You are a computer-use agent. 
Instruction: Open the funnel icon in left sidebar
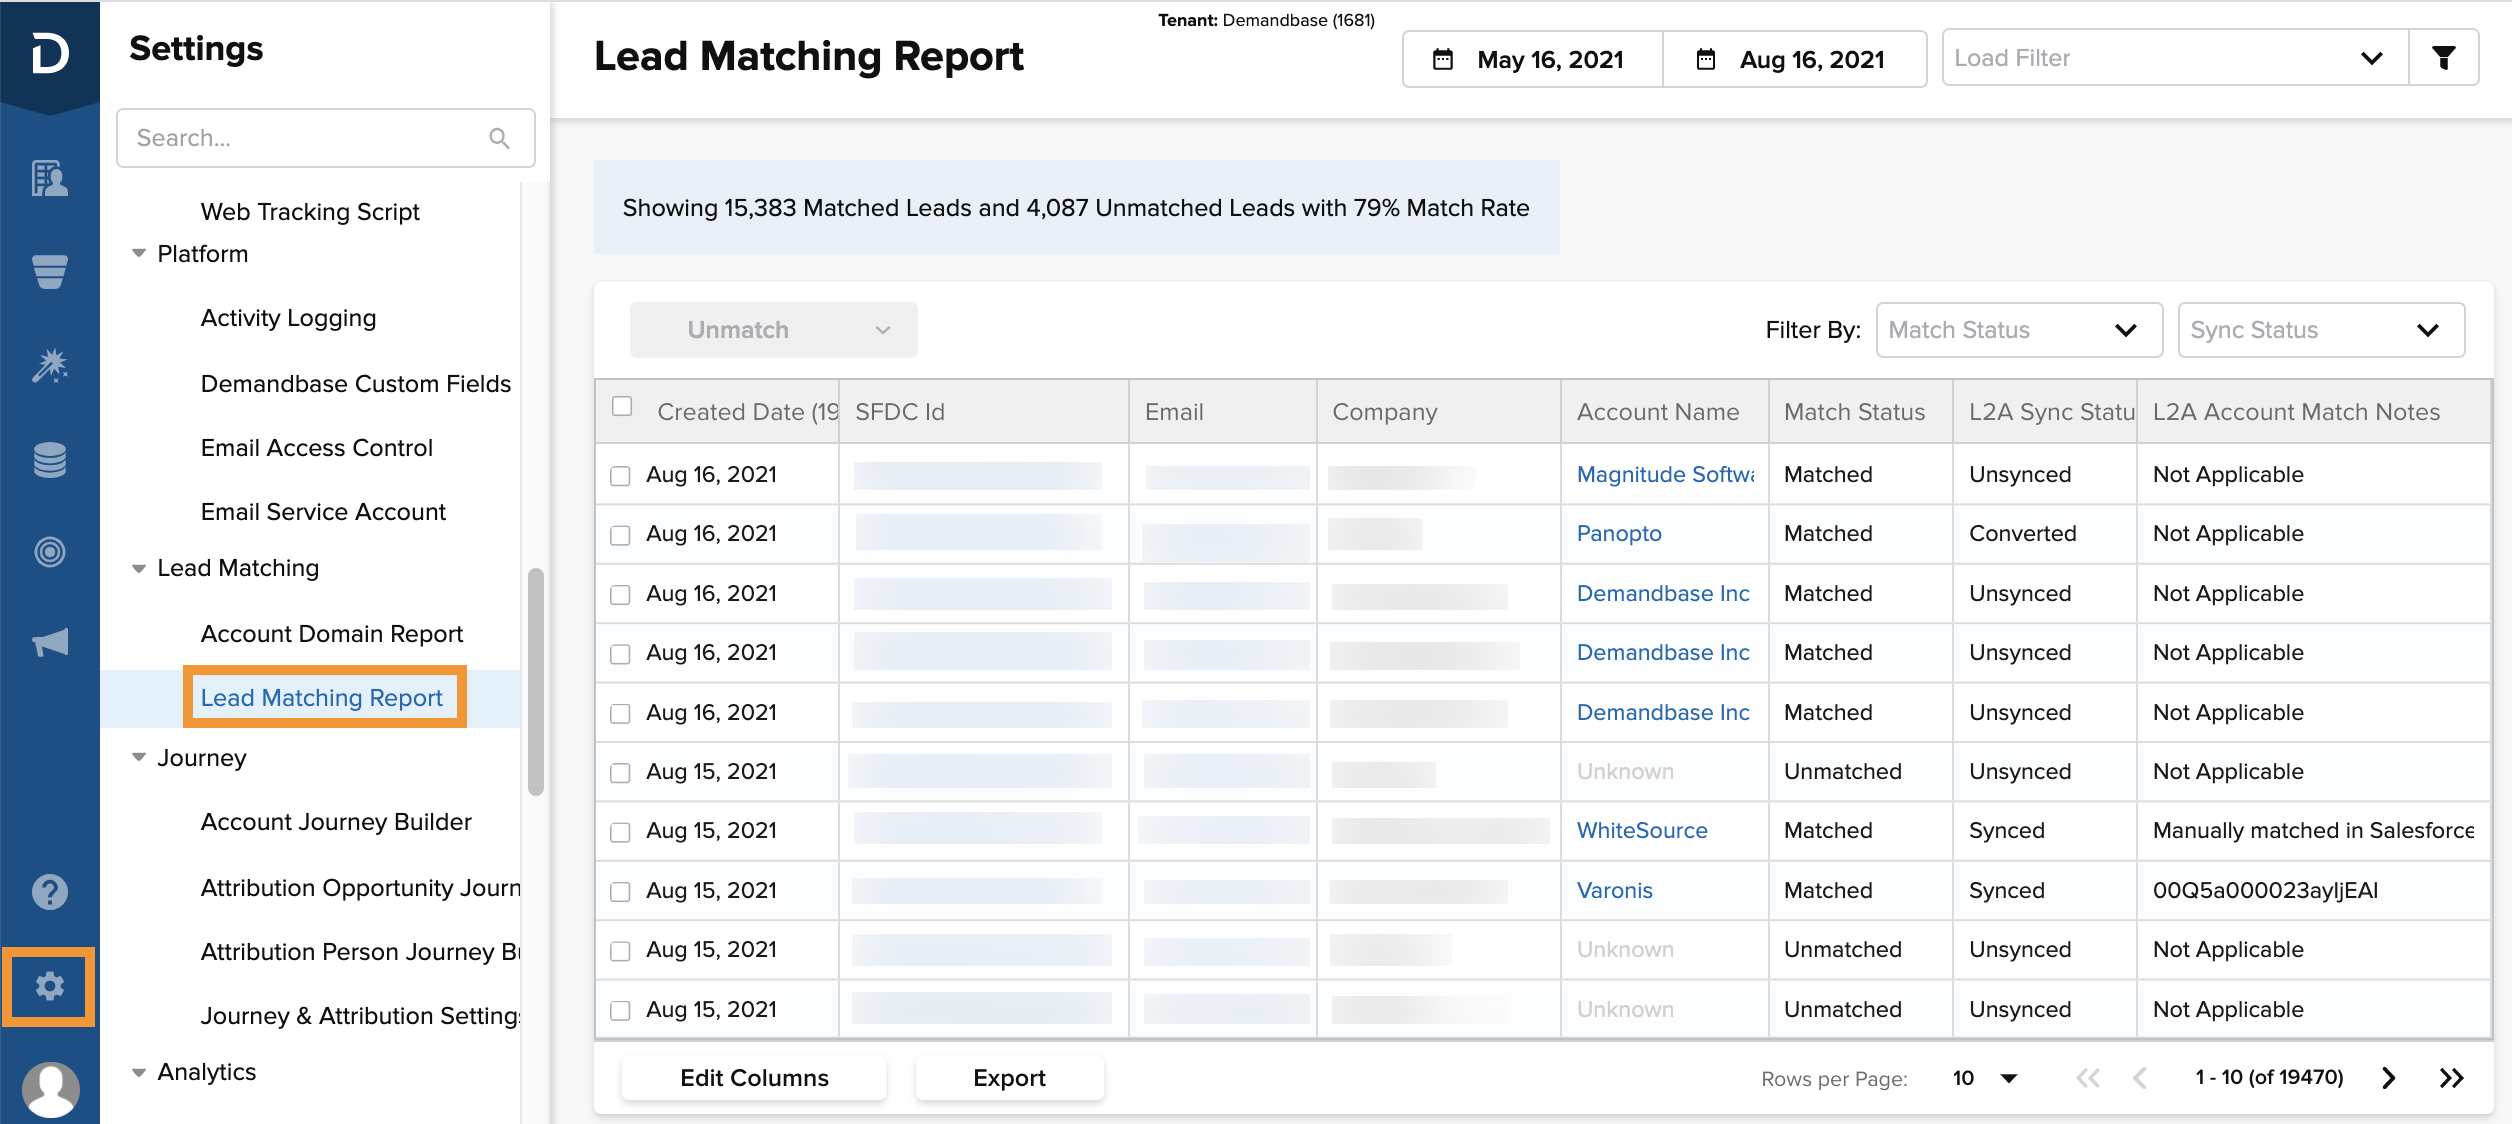(49, 271)
